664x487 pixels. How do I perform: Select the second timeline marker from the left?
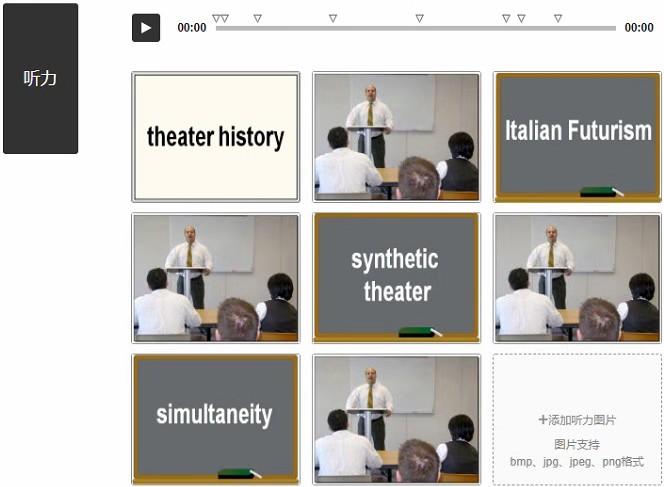[225, 18]
